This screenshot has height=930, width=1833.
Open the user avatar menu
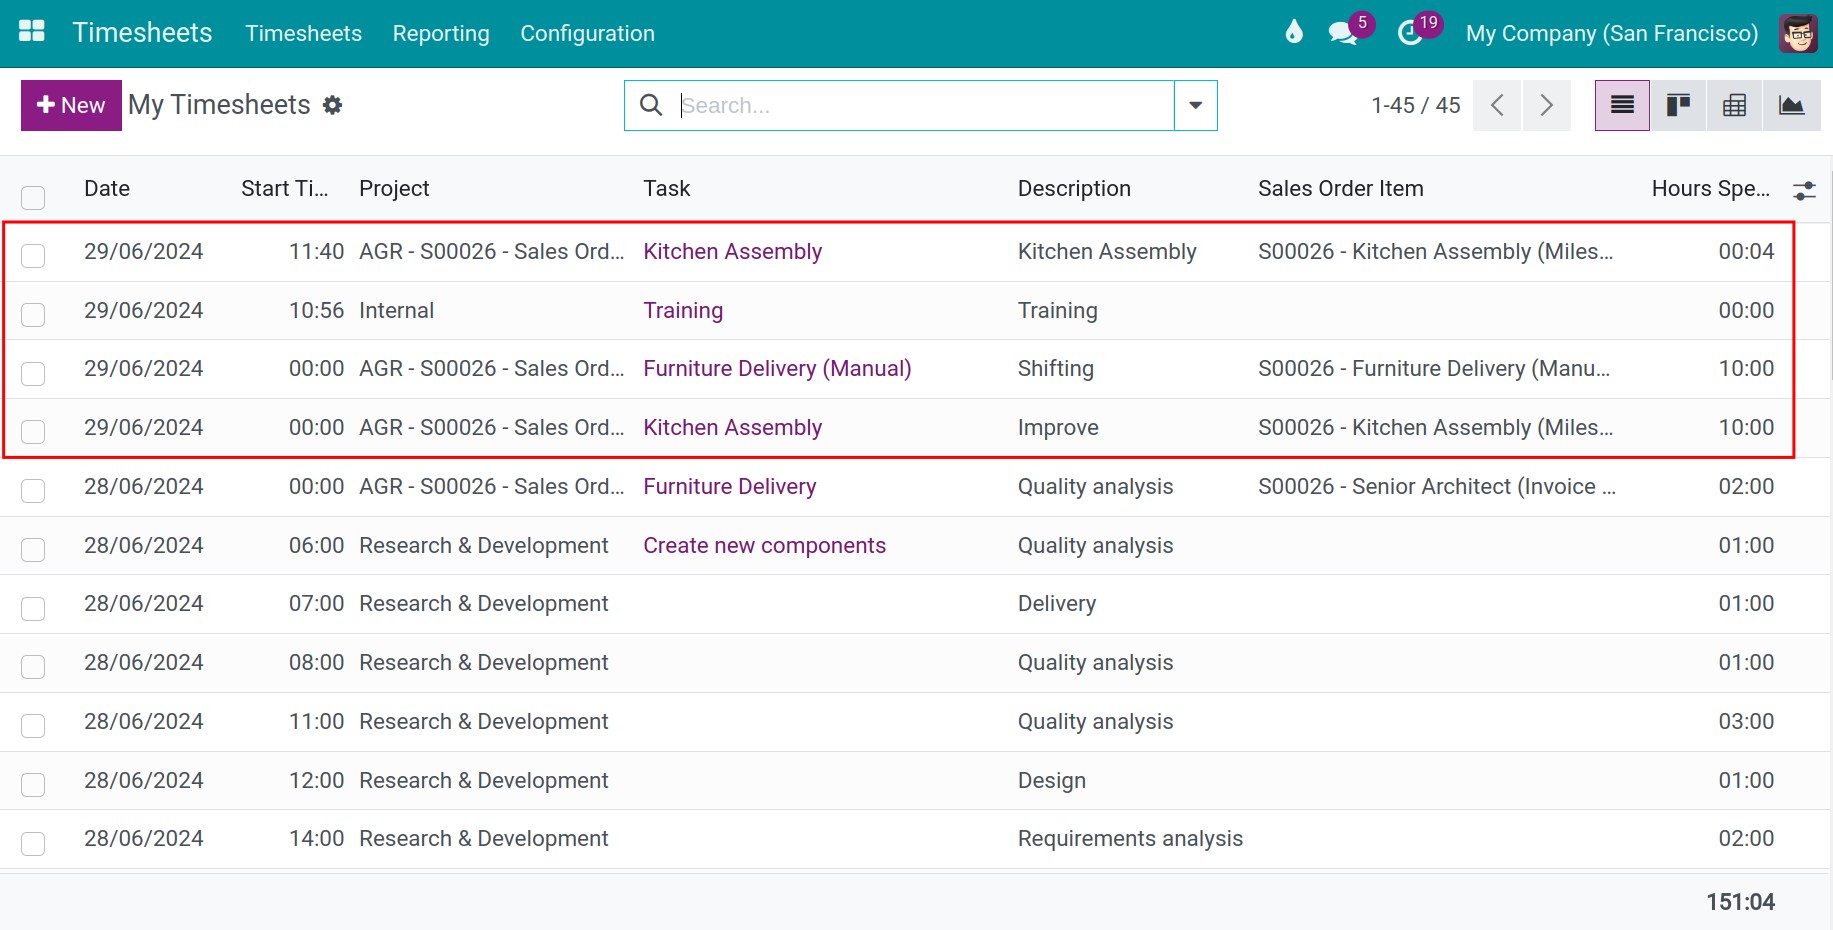coord(1798,33)
